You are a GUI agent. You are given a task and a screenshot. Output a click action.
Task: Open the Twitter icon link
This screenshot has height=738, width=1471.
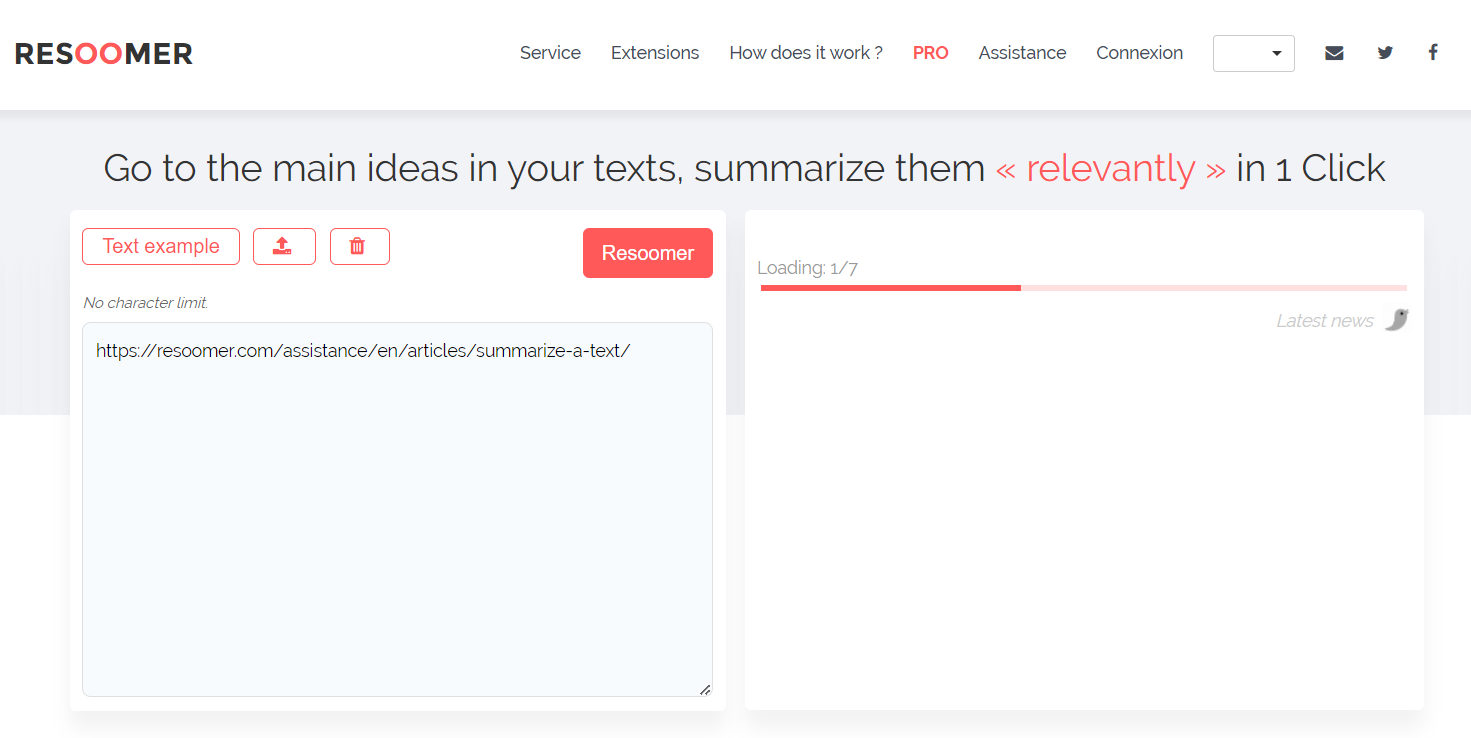pyautogui.click(x=1385, y=53)
